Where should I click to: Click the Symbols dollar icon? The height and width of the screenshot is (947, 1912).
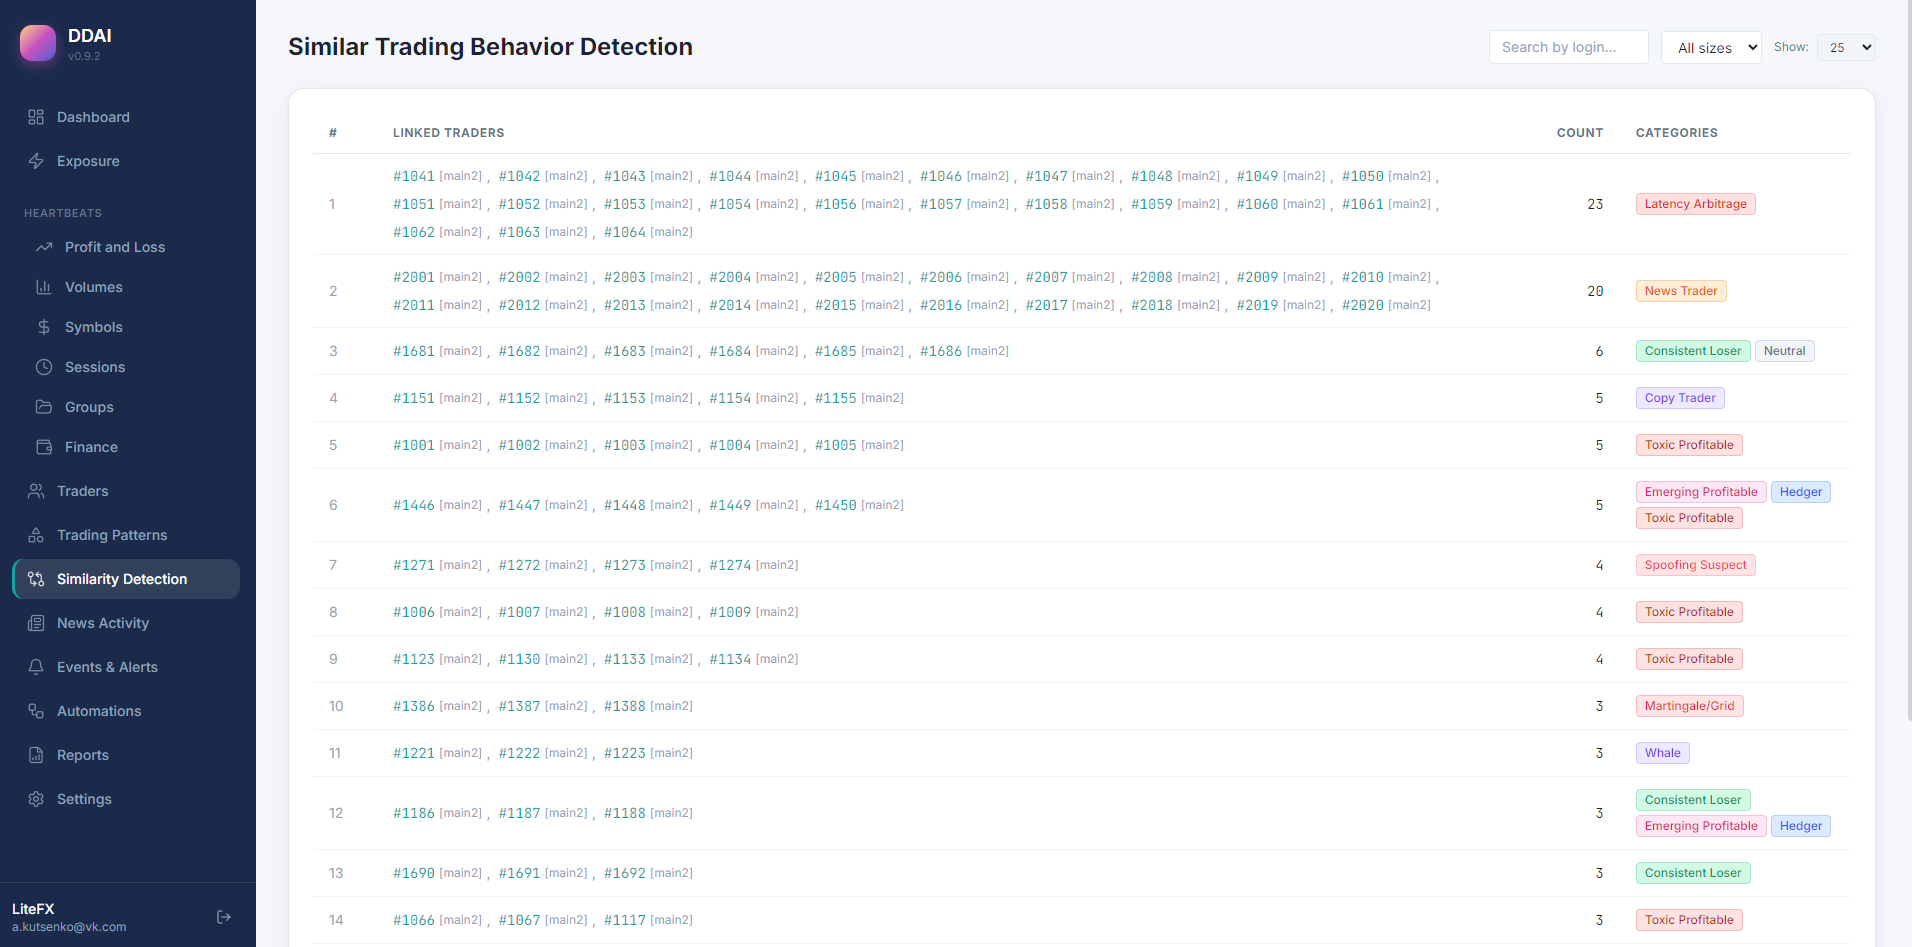point(44,327)
